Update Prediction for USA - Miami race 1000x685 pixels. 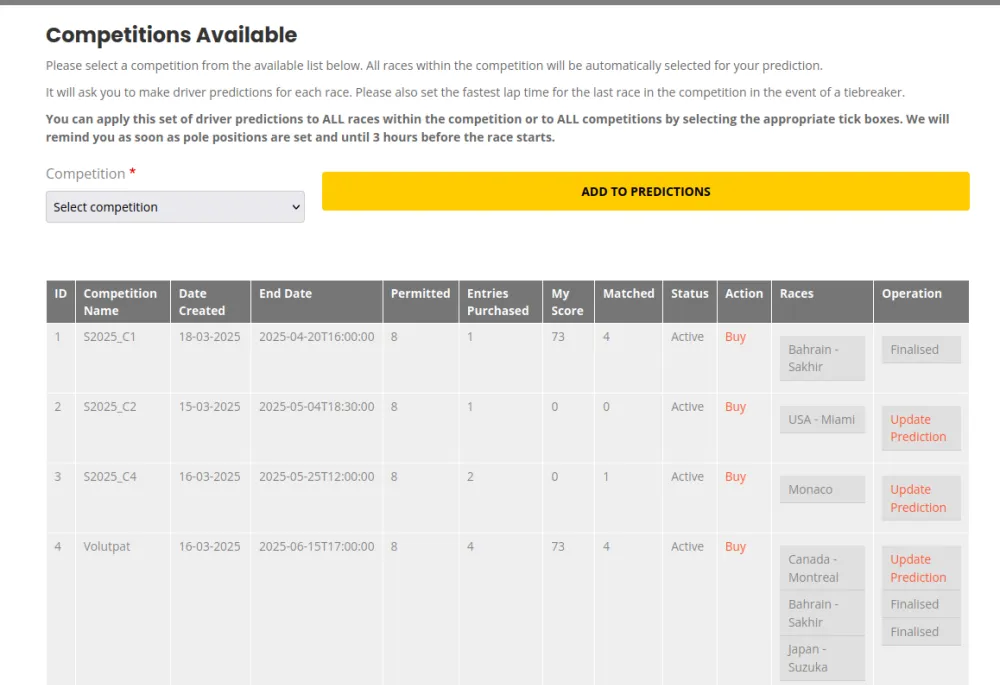tap(918, 428)
